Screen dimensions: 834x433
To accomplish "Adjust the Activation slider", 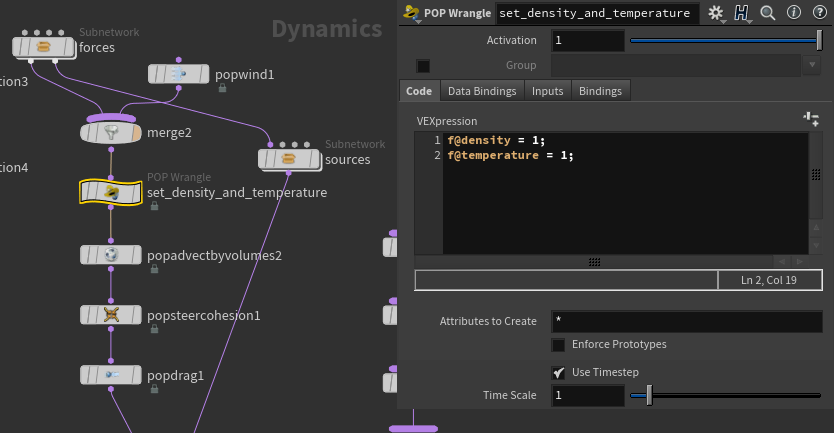I will pos(725,40).
